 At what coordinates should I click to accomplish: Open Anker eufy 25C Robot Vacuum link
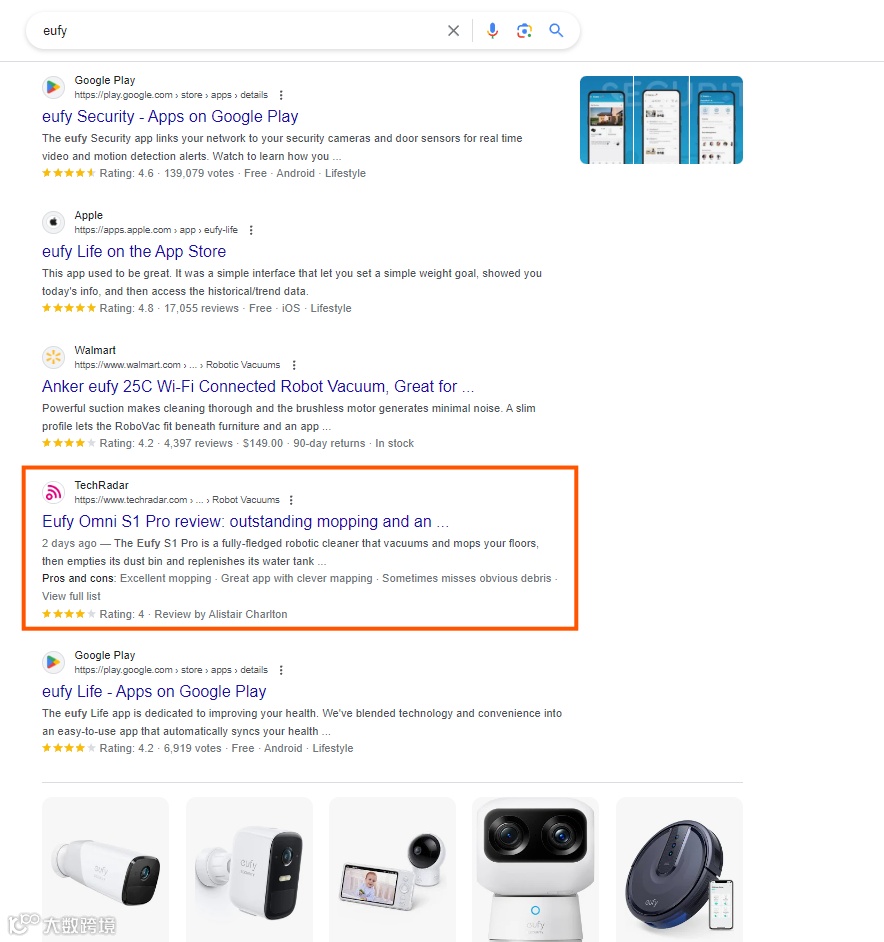point(258,386)
